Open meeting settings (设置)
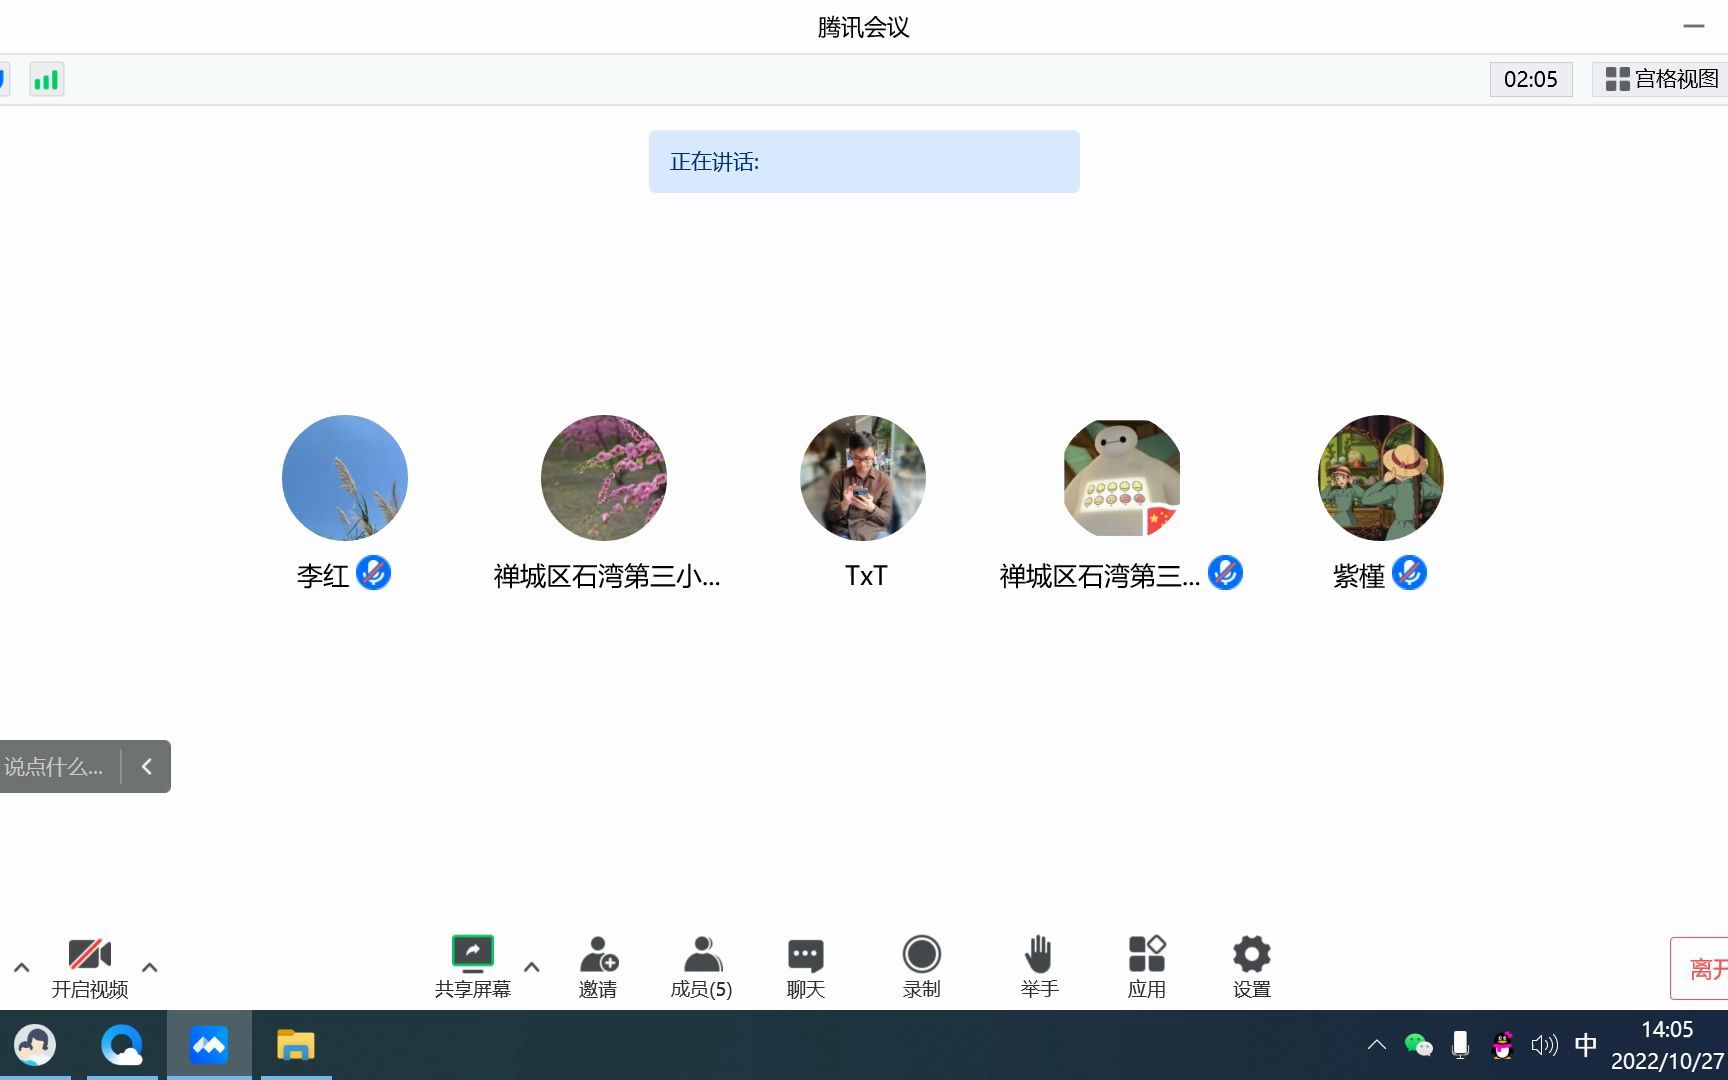Screen dimensions: 1728x1080 click(1252, 967)
